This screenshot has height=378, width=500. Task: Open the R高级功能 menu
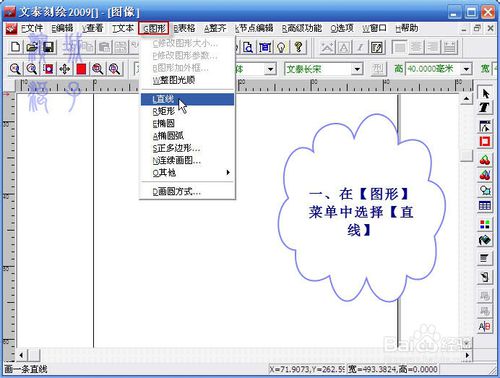tap(302, 29)
